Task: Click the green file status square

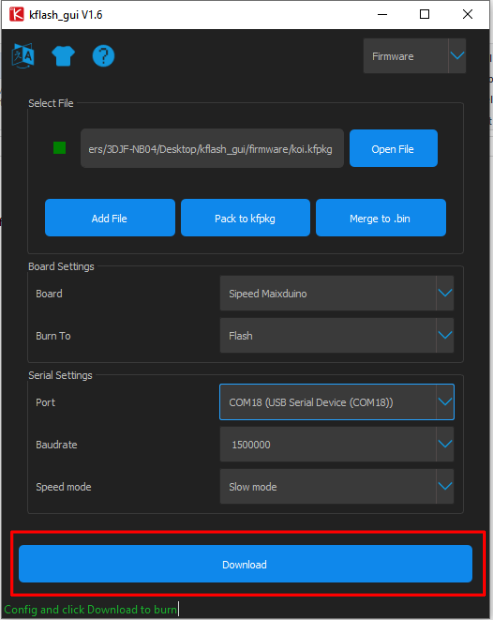Action: (x=59, y=148)
